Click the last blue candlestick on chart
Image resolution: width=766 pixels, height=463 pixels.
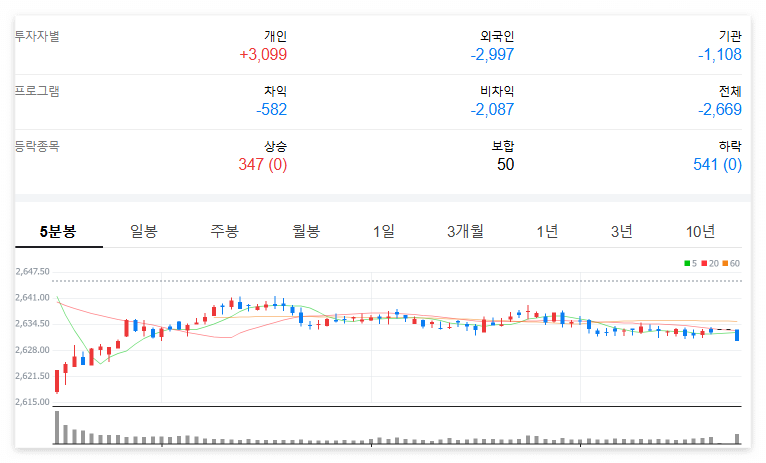737,335
